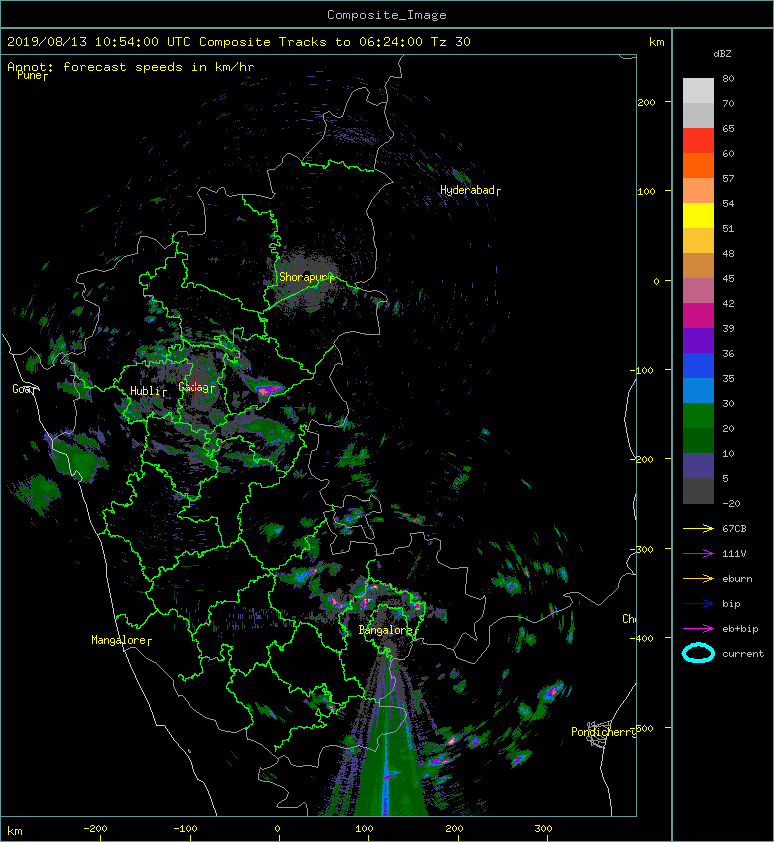Screen dimensions: 774x842
Task: Pick the light grey 70–80 dBZ swatch
Action: pyautogui.click(x=698, y=91)
